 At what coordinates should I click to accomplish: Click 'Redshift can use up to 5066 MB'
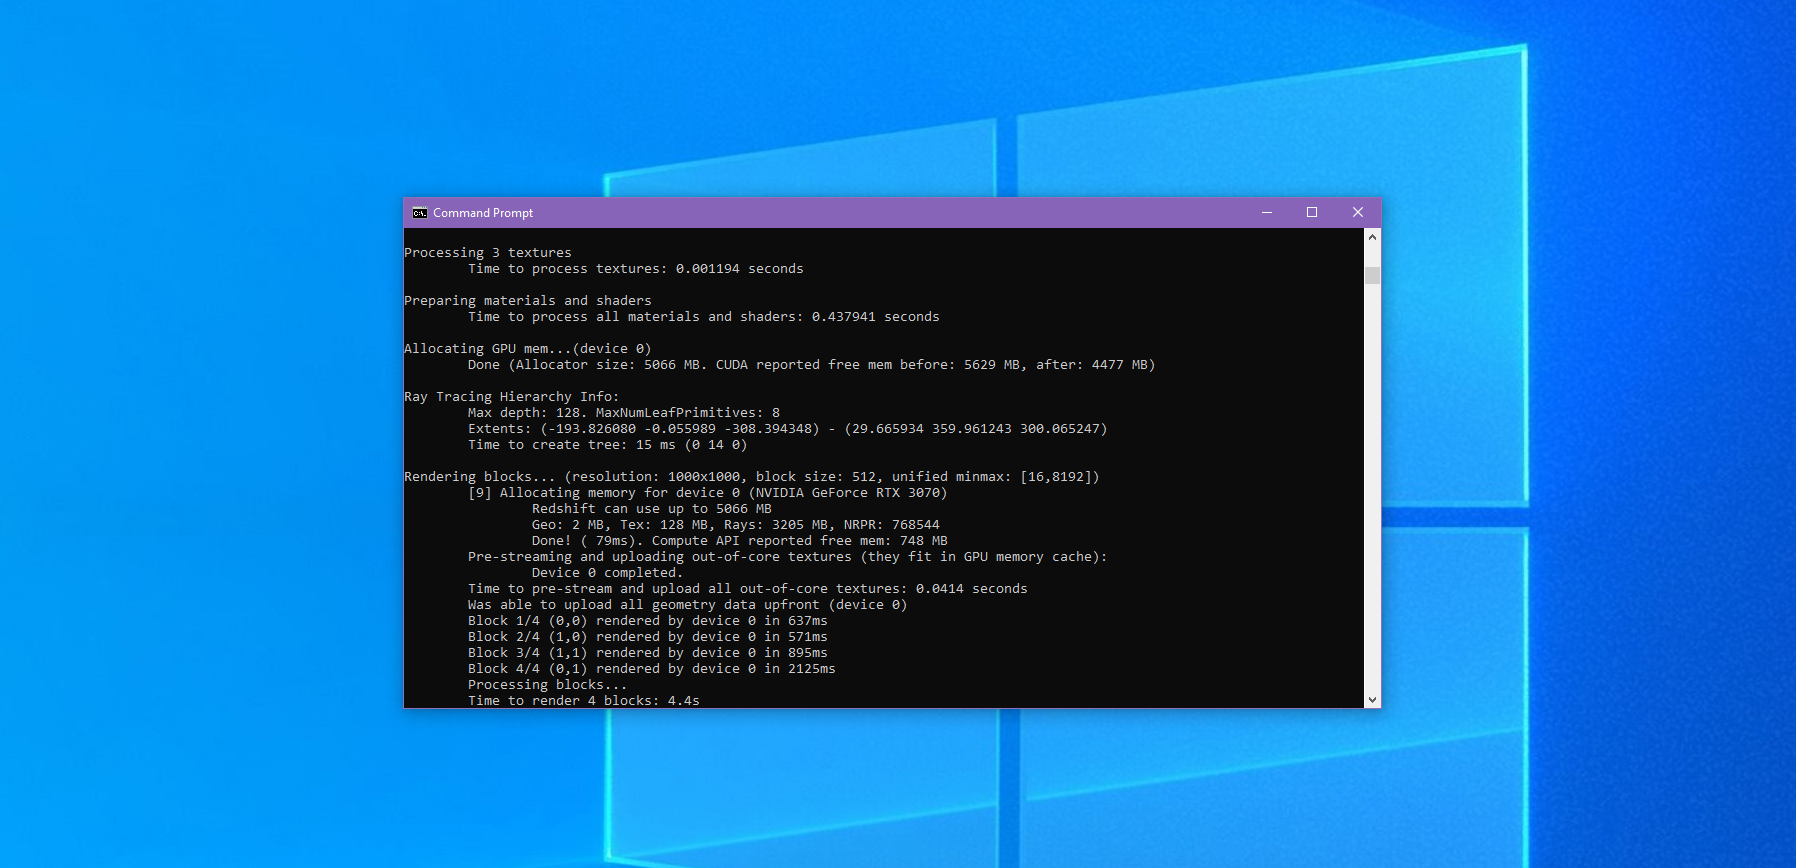coord(652,509)
